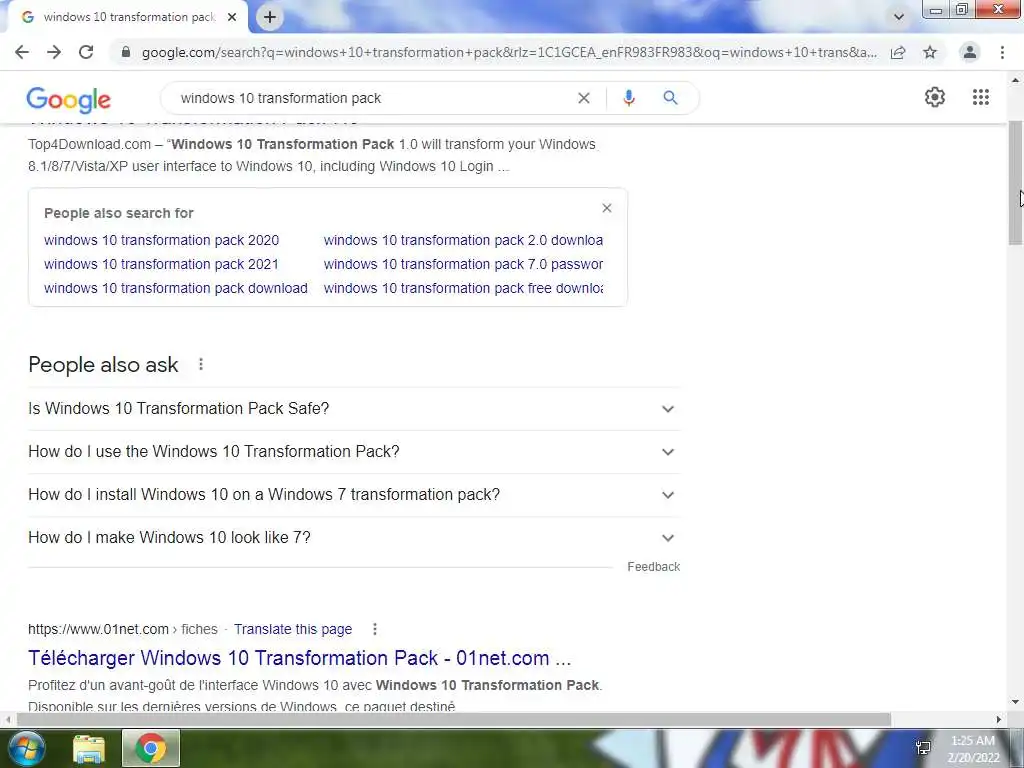The width and height of the screenshot is (1024, 768).
Task: Go back with the browser back arrow
Action: 22,52
